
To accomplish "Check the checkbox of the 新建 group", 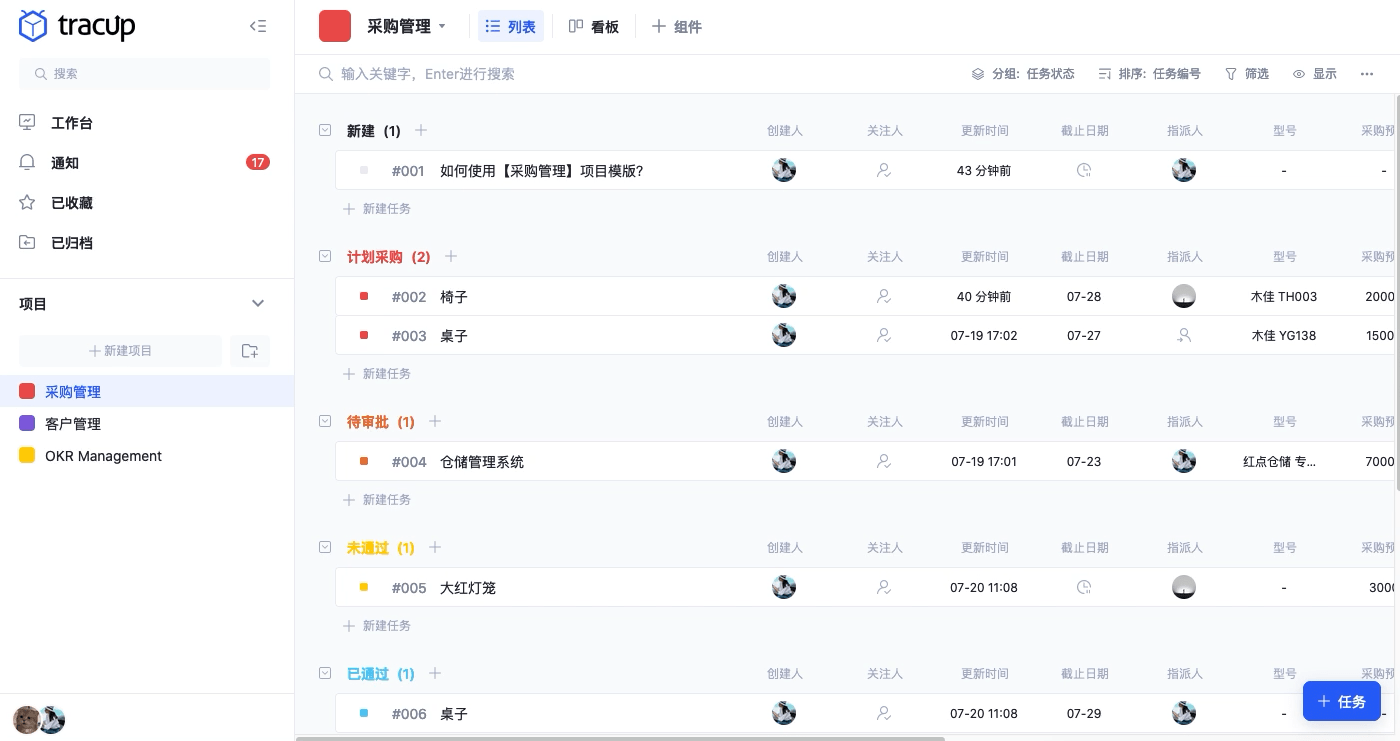I will (325, 130).
